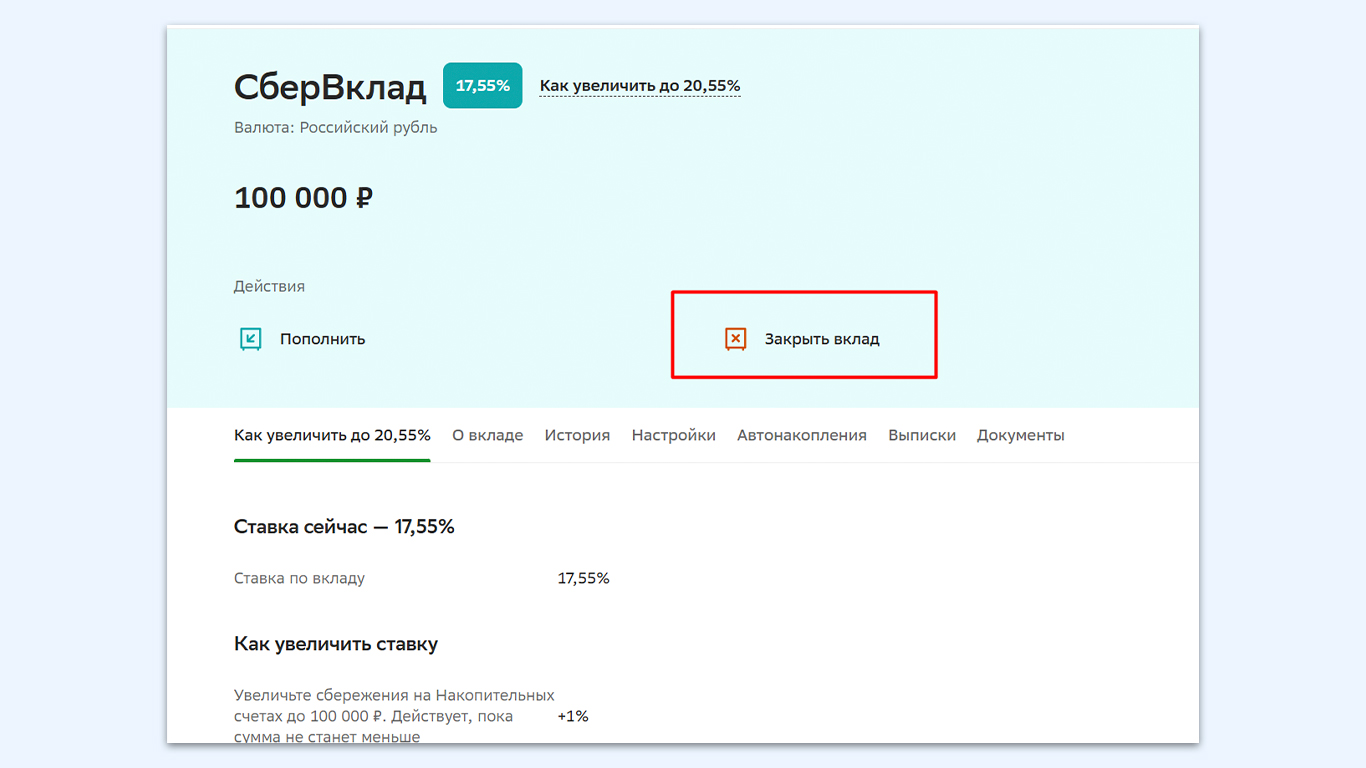Click the Действия section label
This screenshot has width=1366, height=768.
pos(269,286)
